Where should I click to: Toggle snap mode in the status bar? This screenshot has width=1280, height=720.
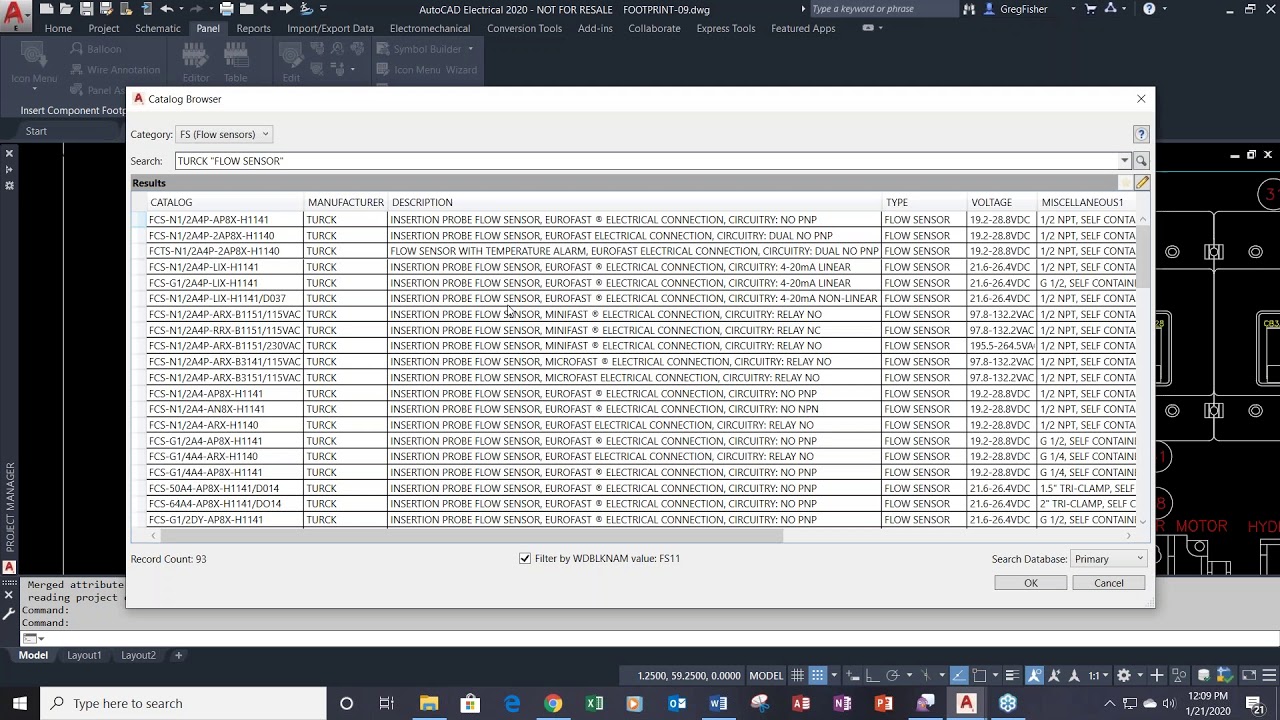(x=817, y=675)
